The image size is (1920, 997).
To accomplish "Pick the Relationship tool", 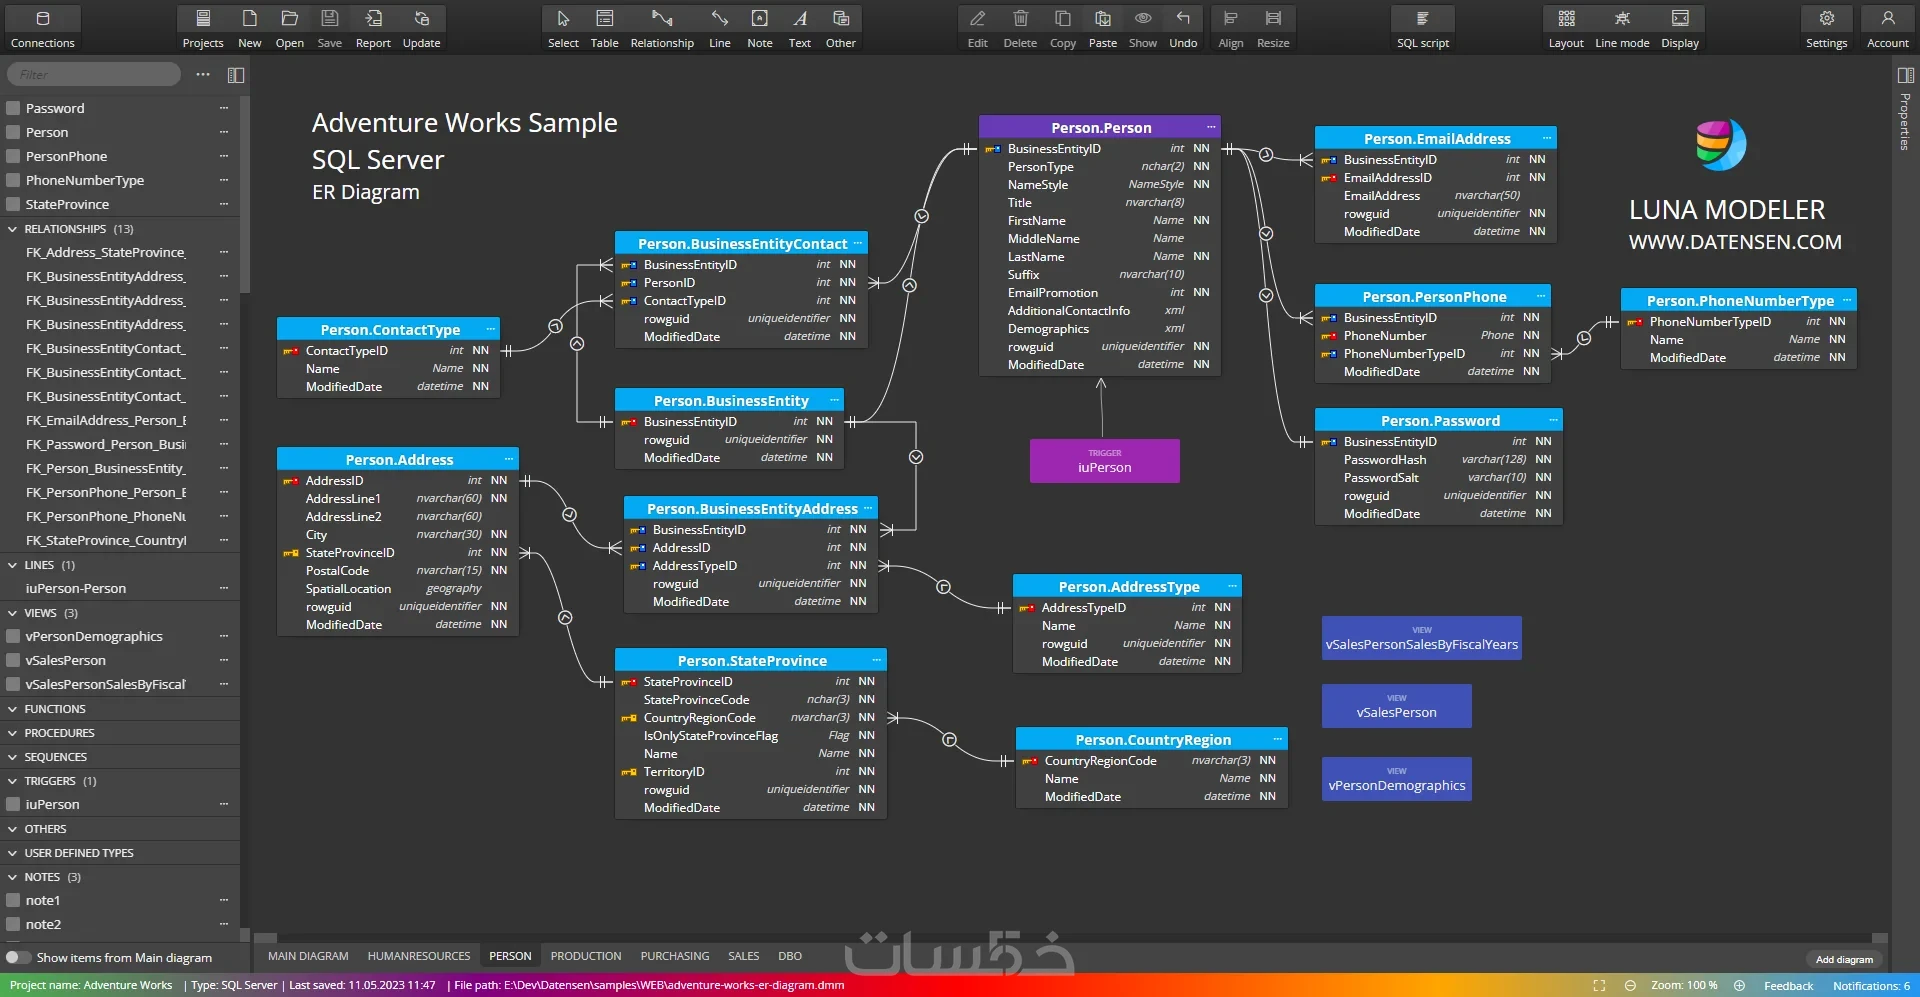I will [662, 28].
